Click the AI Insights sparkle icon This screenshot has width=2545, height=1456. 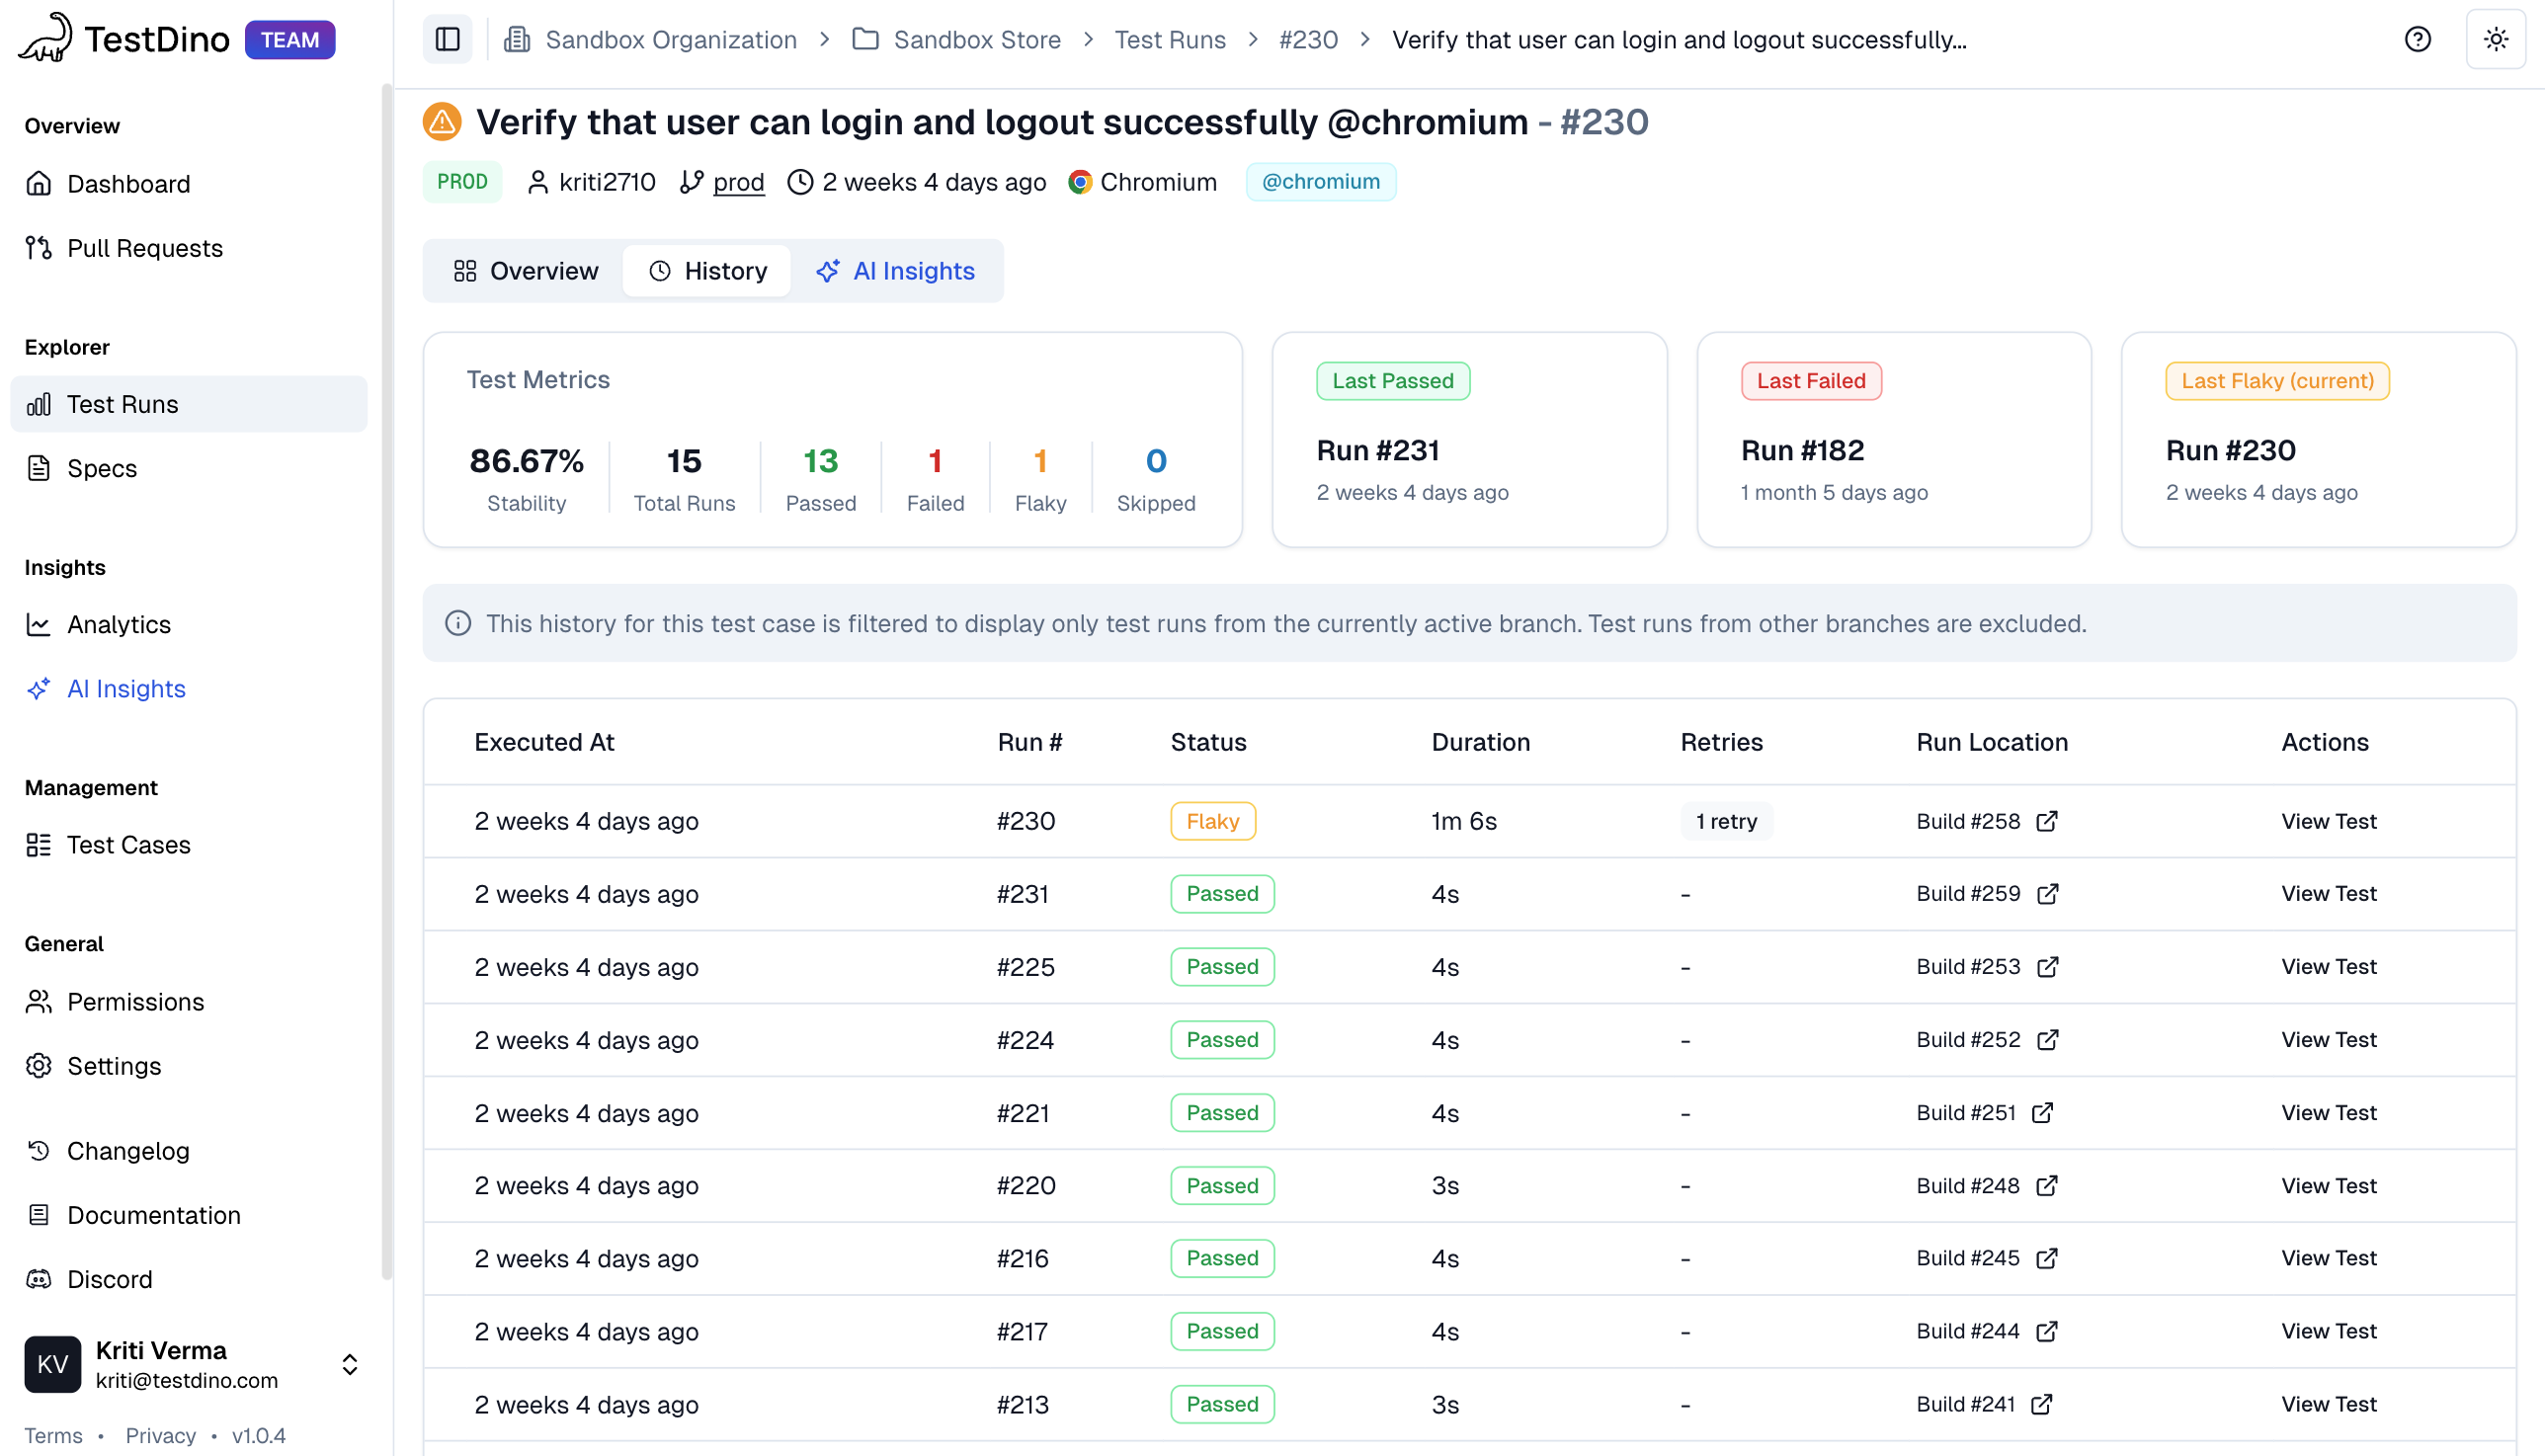click(38, 688)
